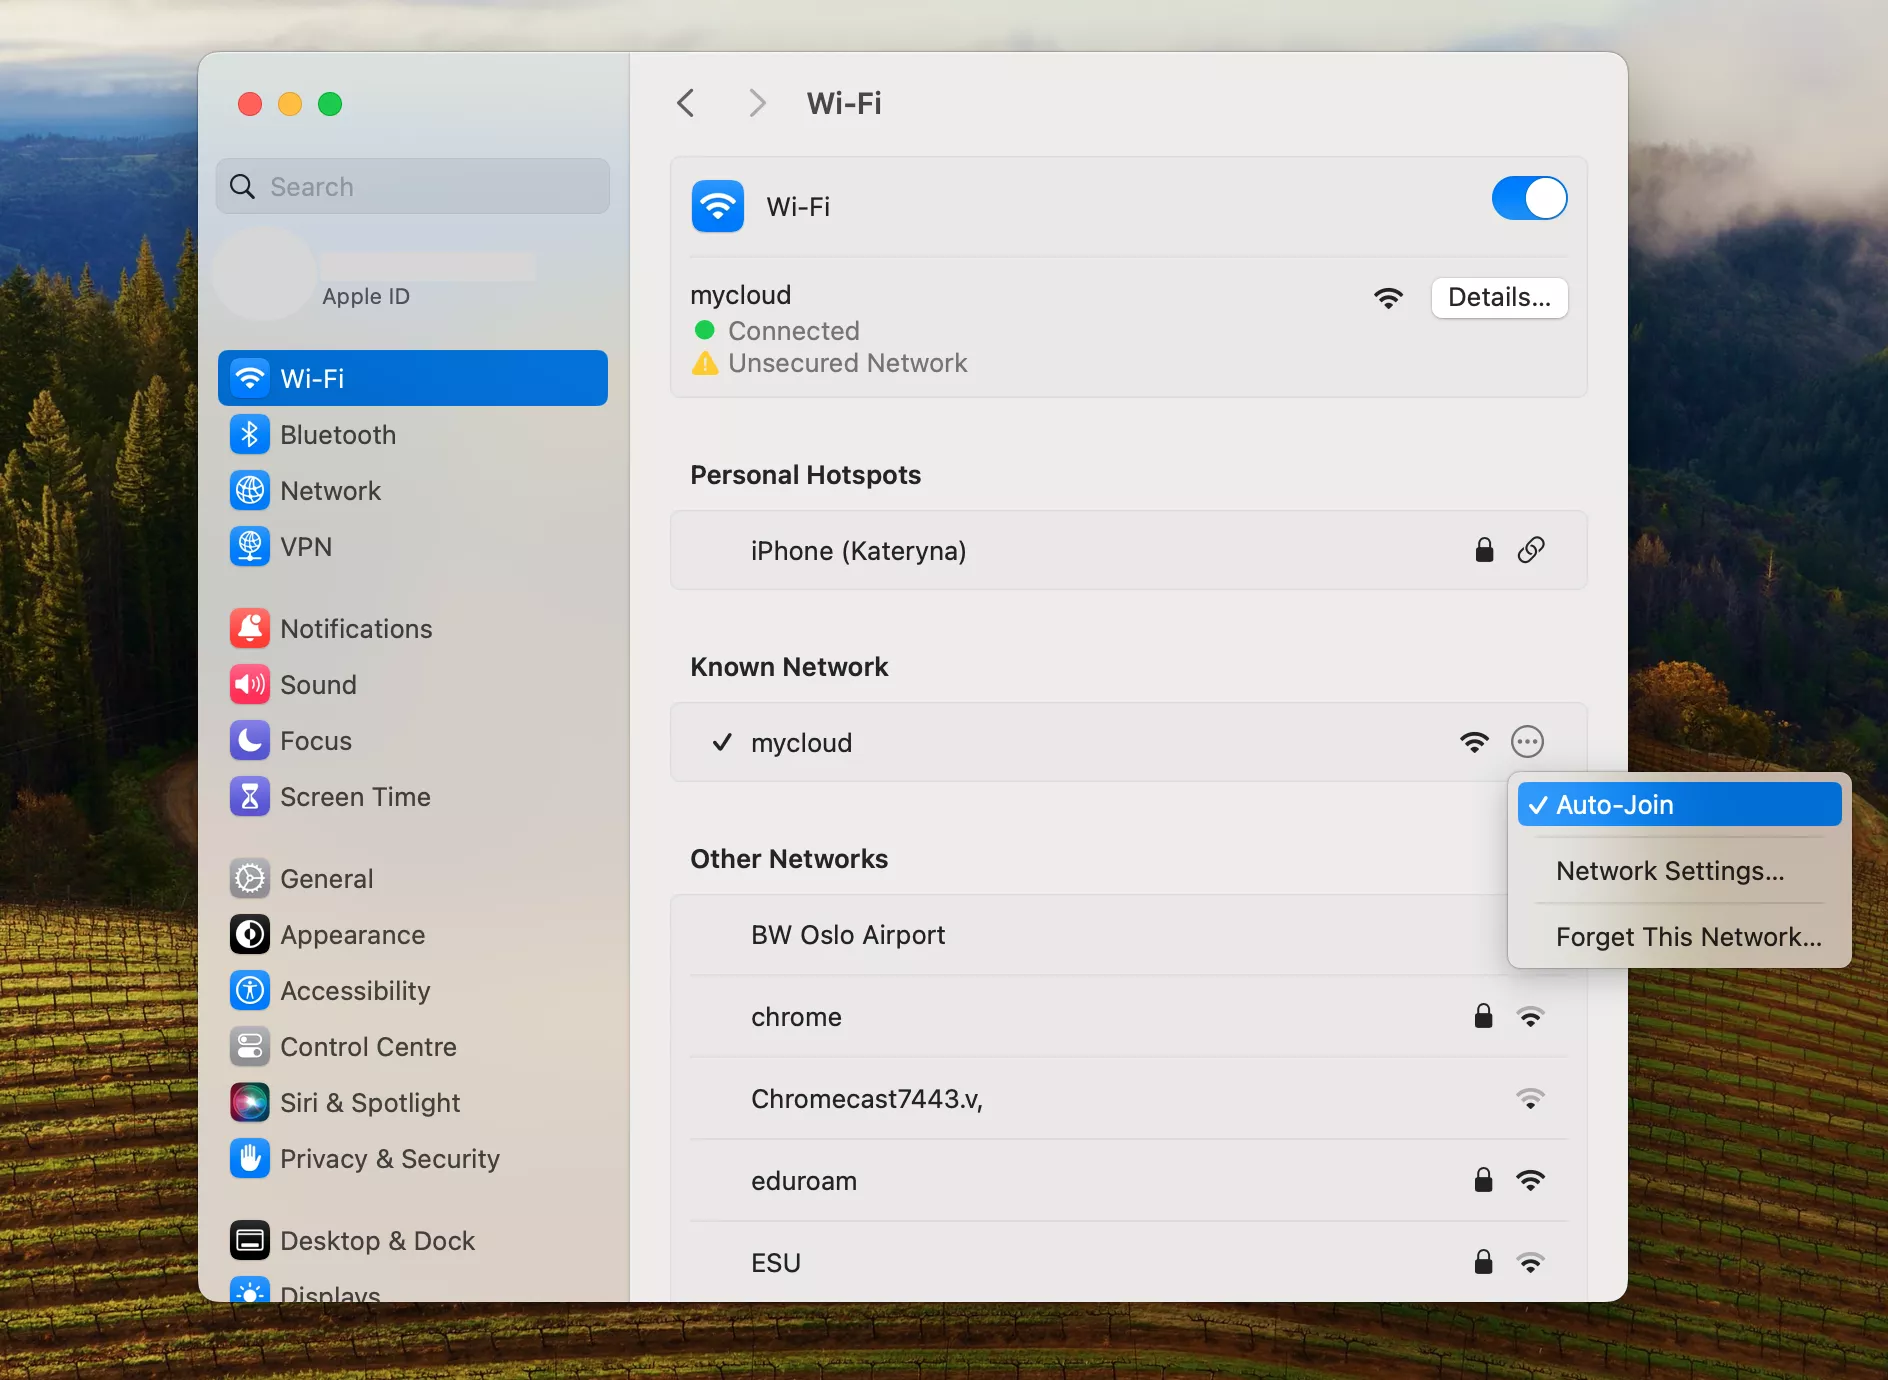Select Forget This Network… option
The height and width of the screenshot is (1380, 1888).
pyautogui.click(x=1688, y=937)
